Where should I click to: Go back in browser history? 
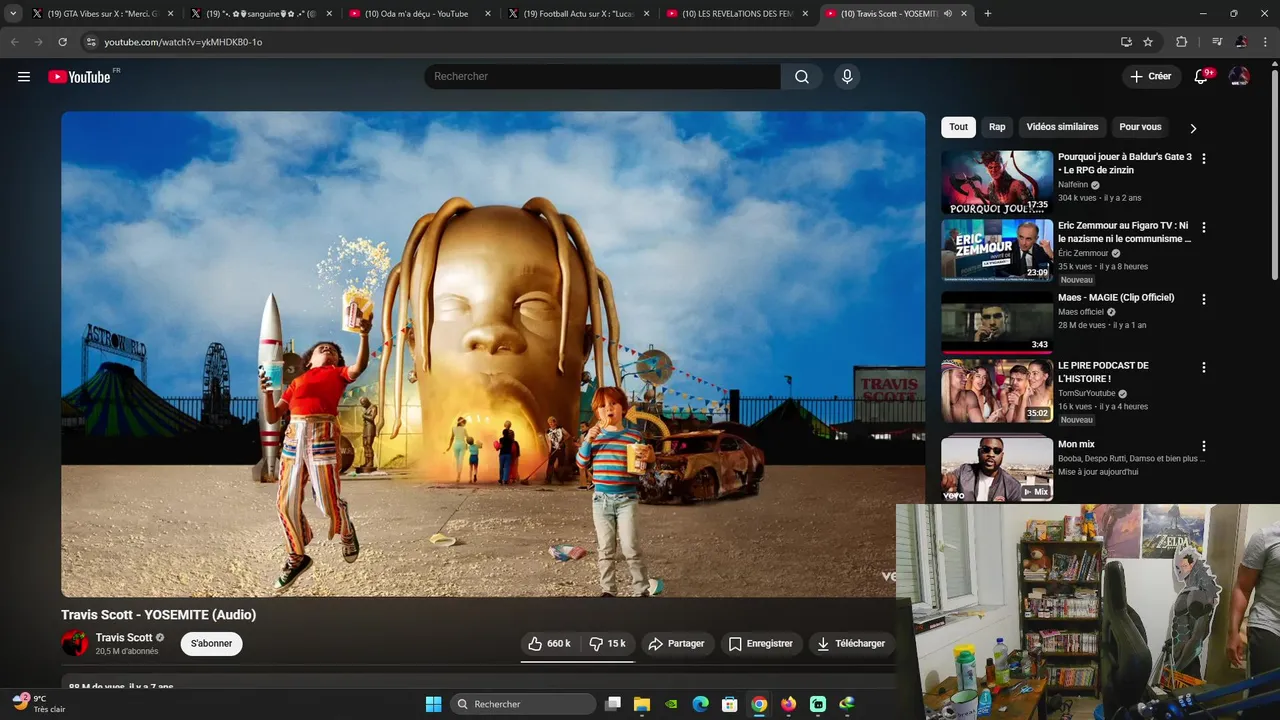[x=14, y=42]
